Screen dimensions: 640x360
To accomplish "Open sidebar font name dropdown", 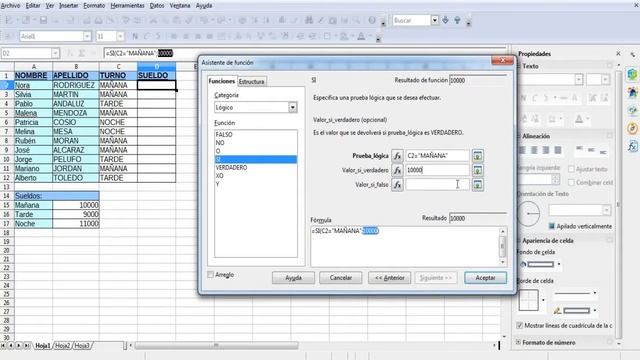I will pyautogui.click(x=579, y=80).
